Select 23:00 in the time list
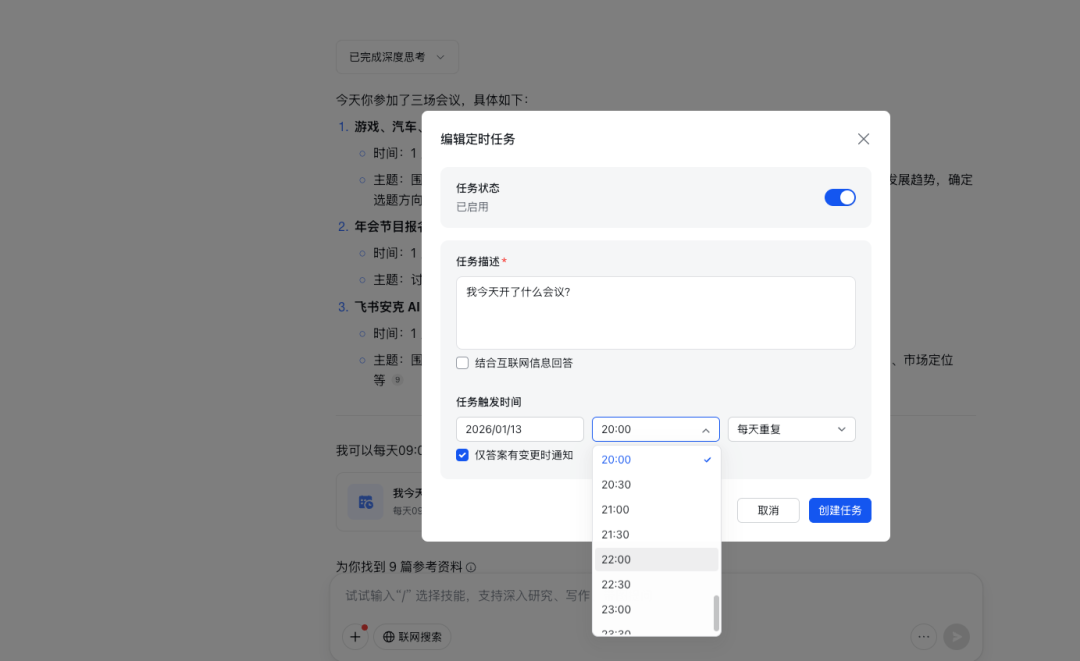Screen dimensions: 1080x661 point(656,609)
